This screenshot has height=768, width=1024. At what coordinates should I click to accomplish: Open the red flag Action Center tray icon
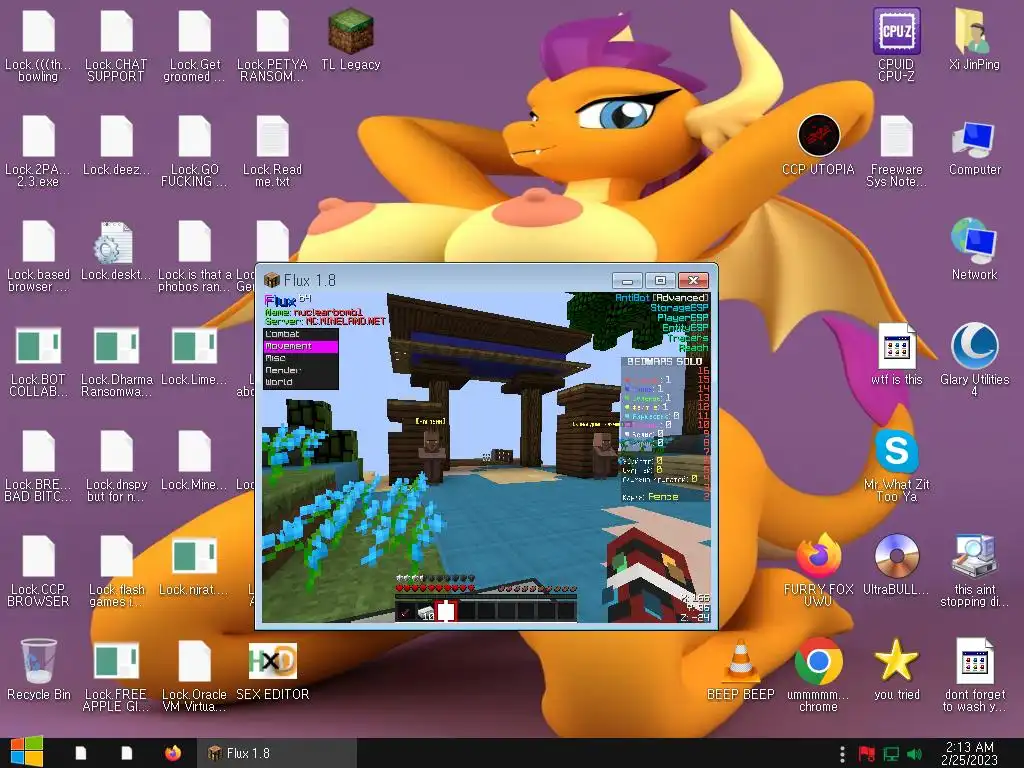pyautogui.click(x=866, y=754)
